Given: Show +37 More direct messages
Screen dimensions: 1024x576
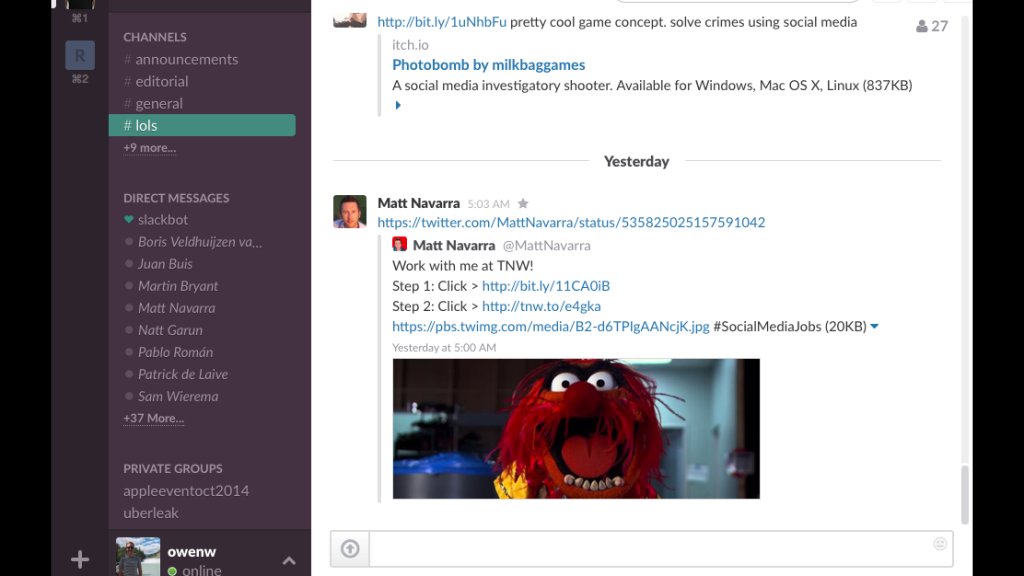Looking at the screenshot, I should point(153,418).
